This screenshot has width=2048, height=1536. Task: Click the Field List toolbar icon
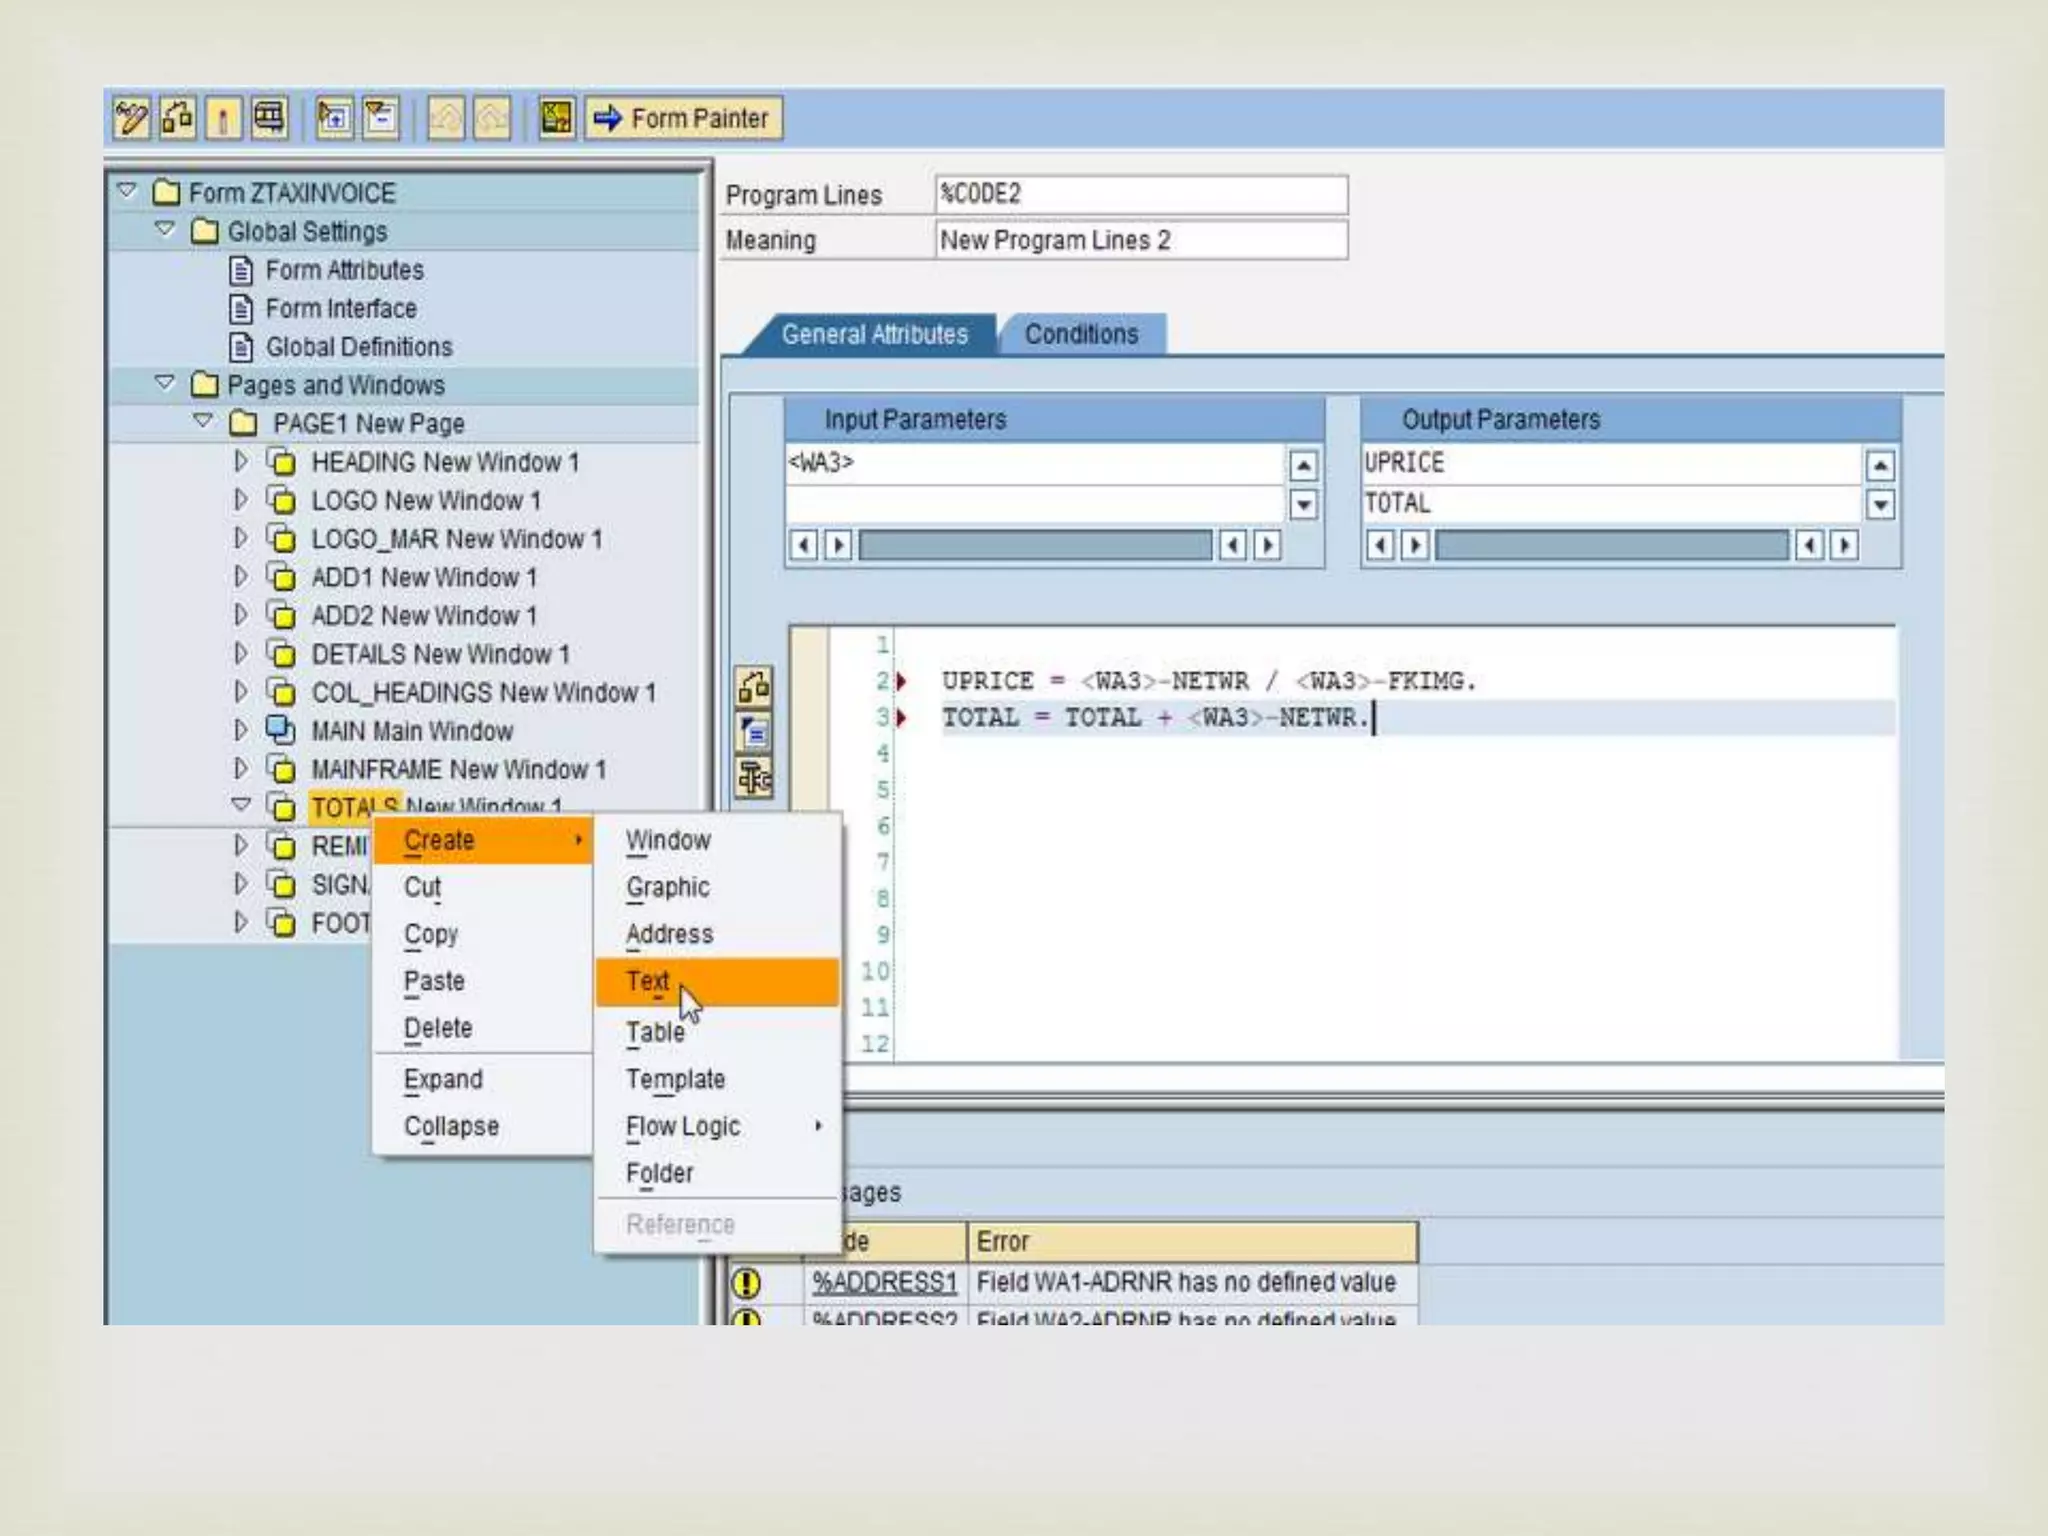coord(556,118)
